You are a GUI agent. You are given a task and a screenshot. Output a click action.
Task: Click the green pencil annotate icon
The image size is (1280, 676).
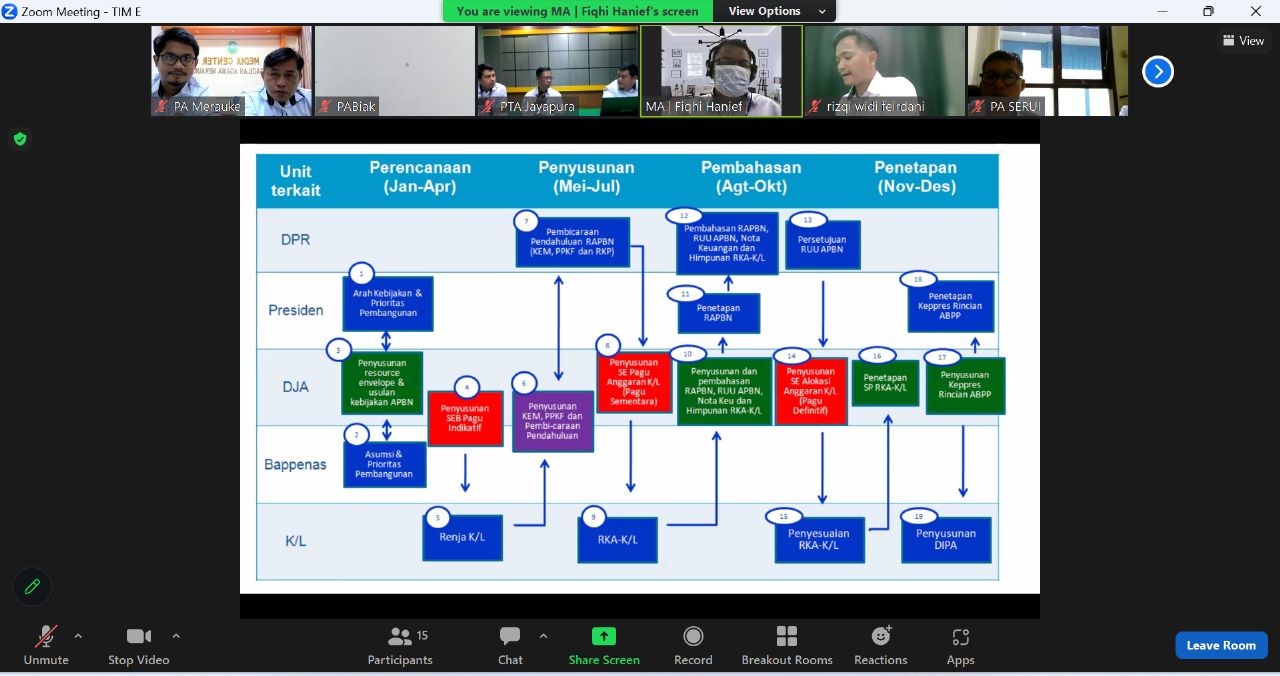click(32, 587)
